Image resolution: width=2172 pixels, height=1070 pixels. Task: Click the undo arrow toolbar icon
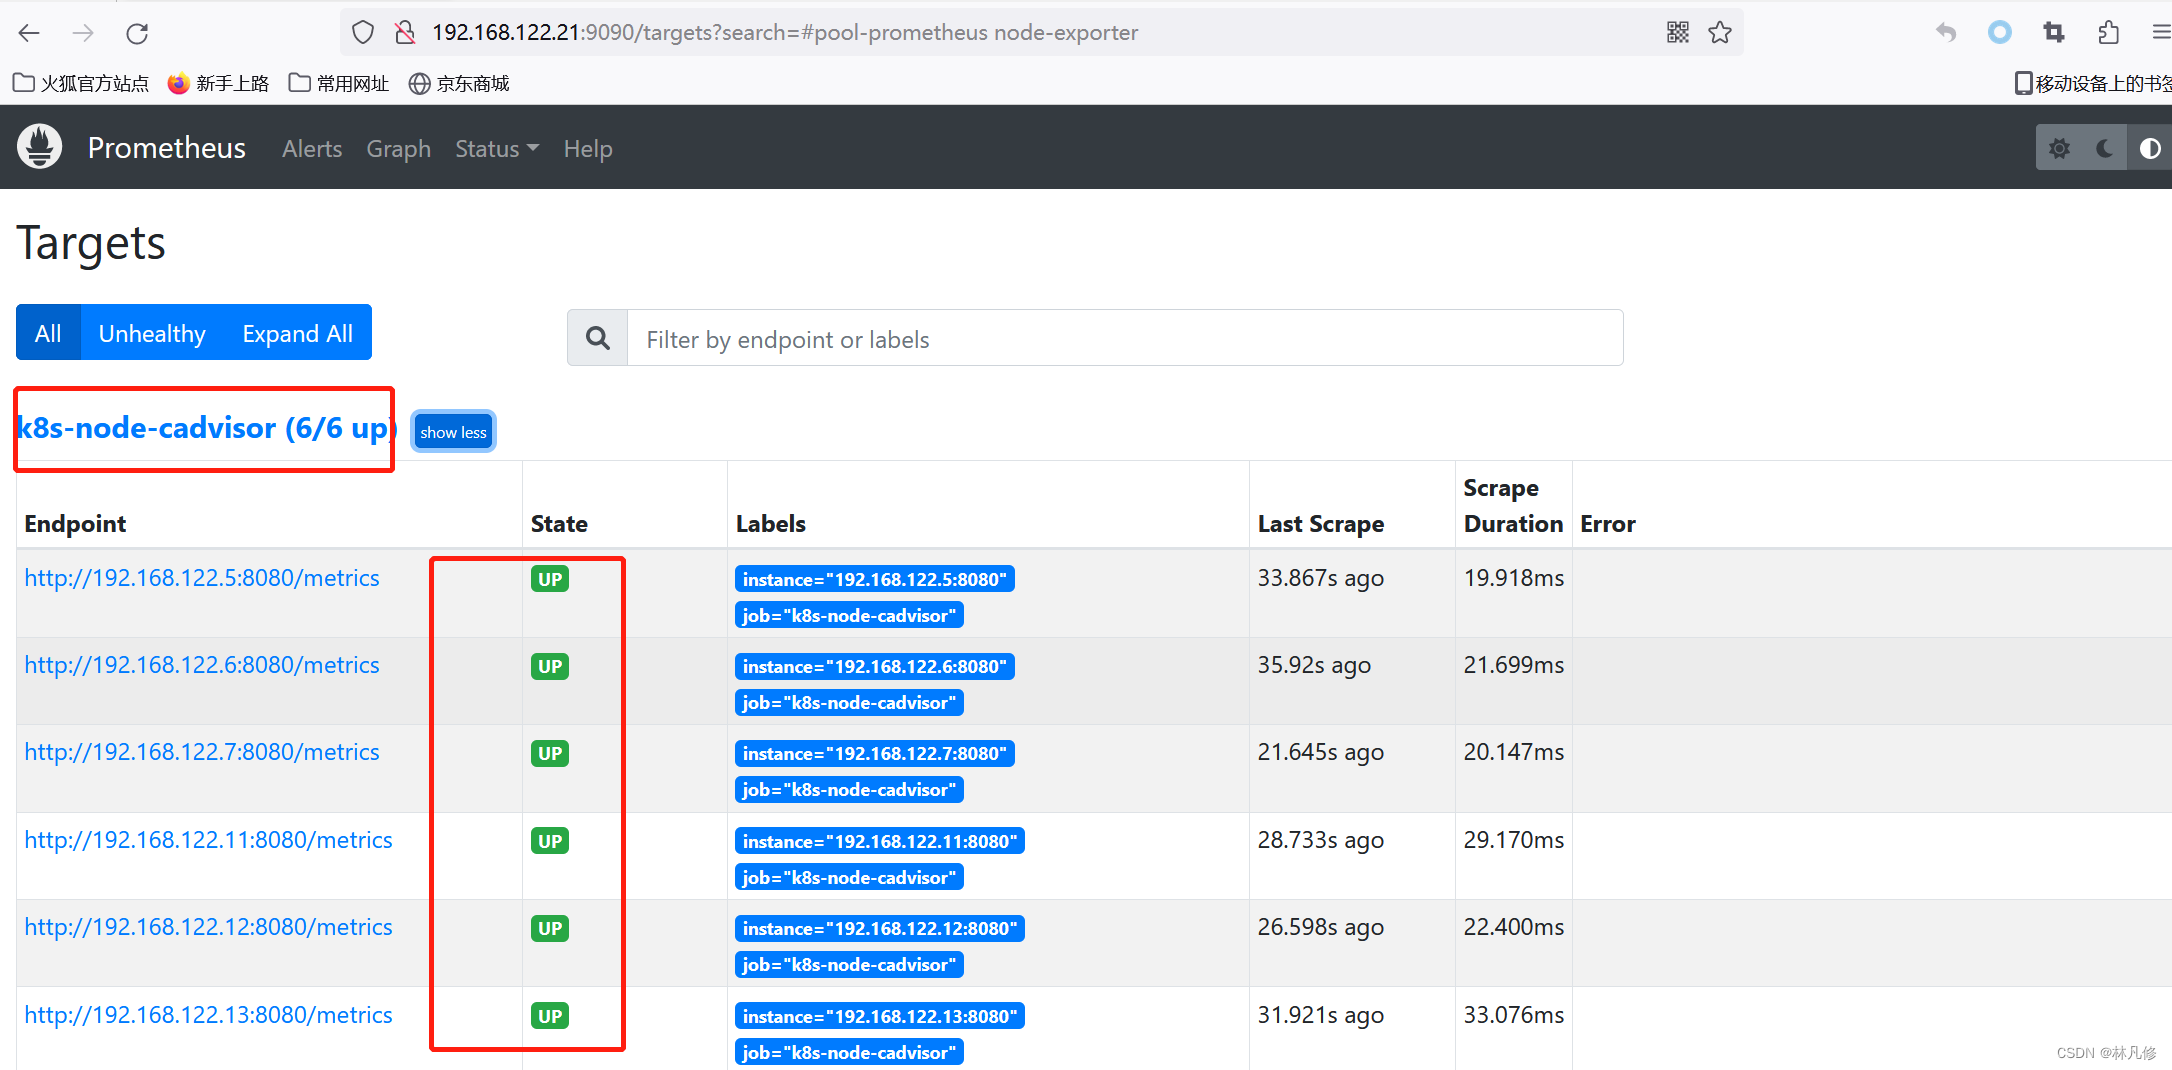pos(1946,33)
